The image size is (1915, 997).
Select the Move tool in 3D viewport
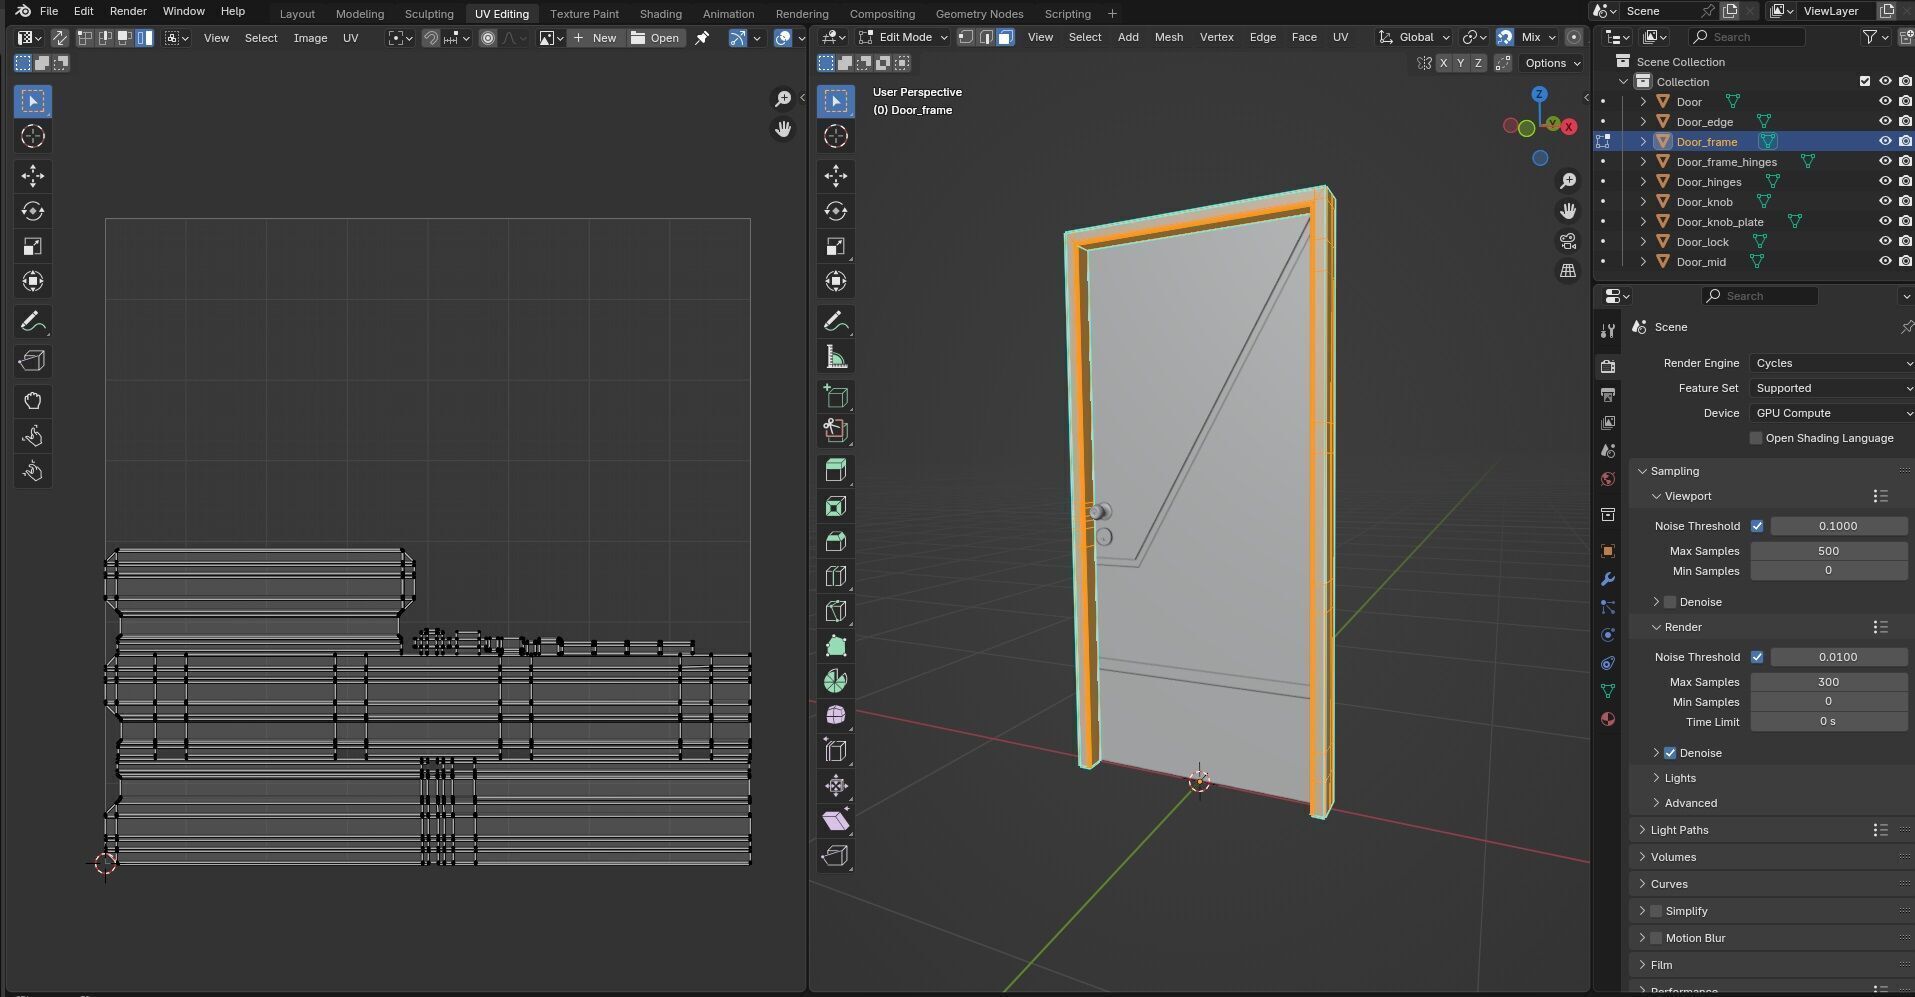tap(836, 176)
